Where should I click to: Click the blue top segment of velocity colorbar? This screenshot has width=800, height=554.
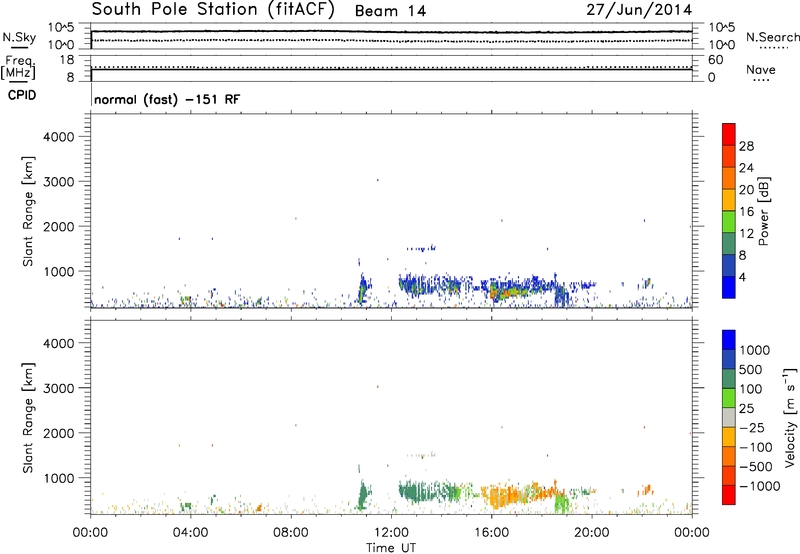(x=729, y=340)
